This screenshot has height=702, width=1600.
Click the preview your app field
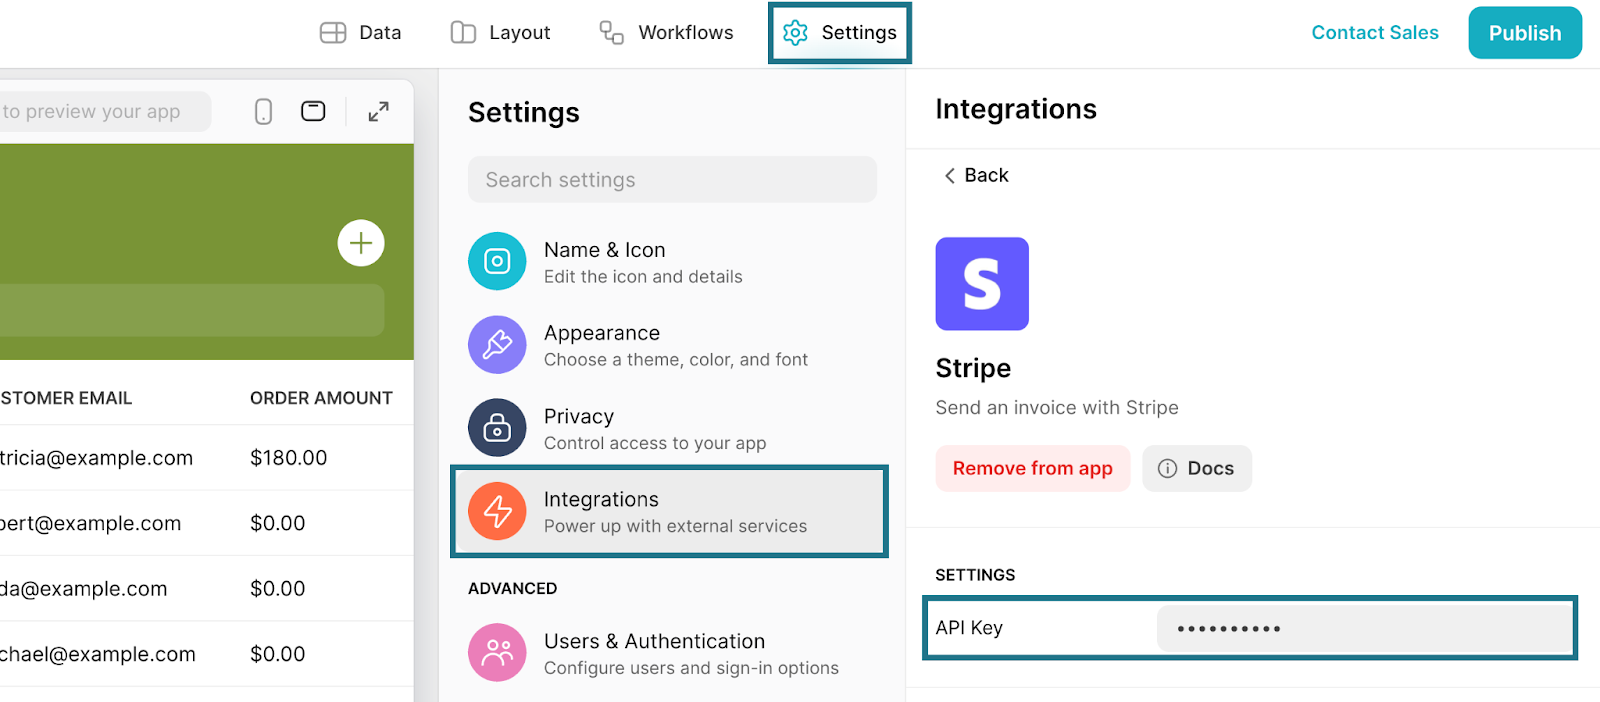(105, 111)
